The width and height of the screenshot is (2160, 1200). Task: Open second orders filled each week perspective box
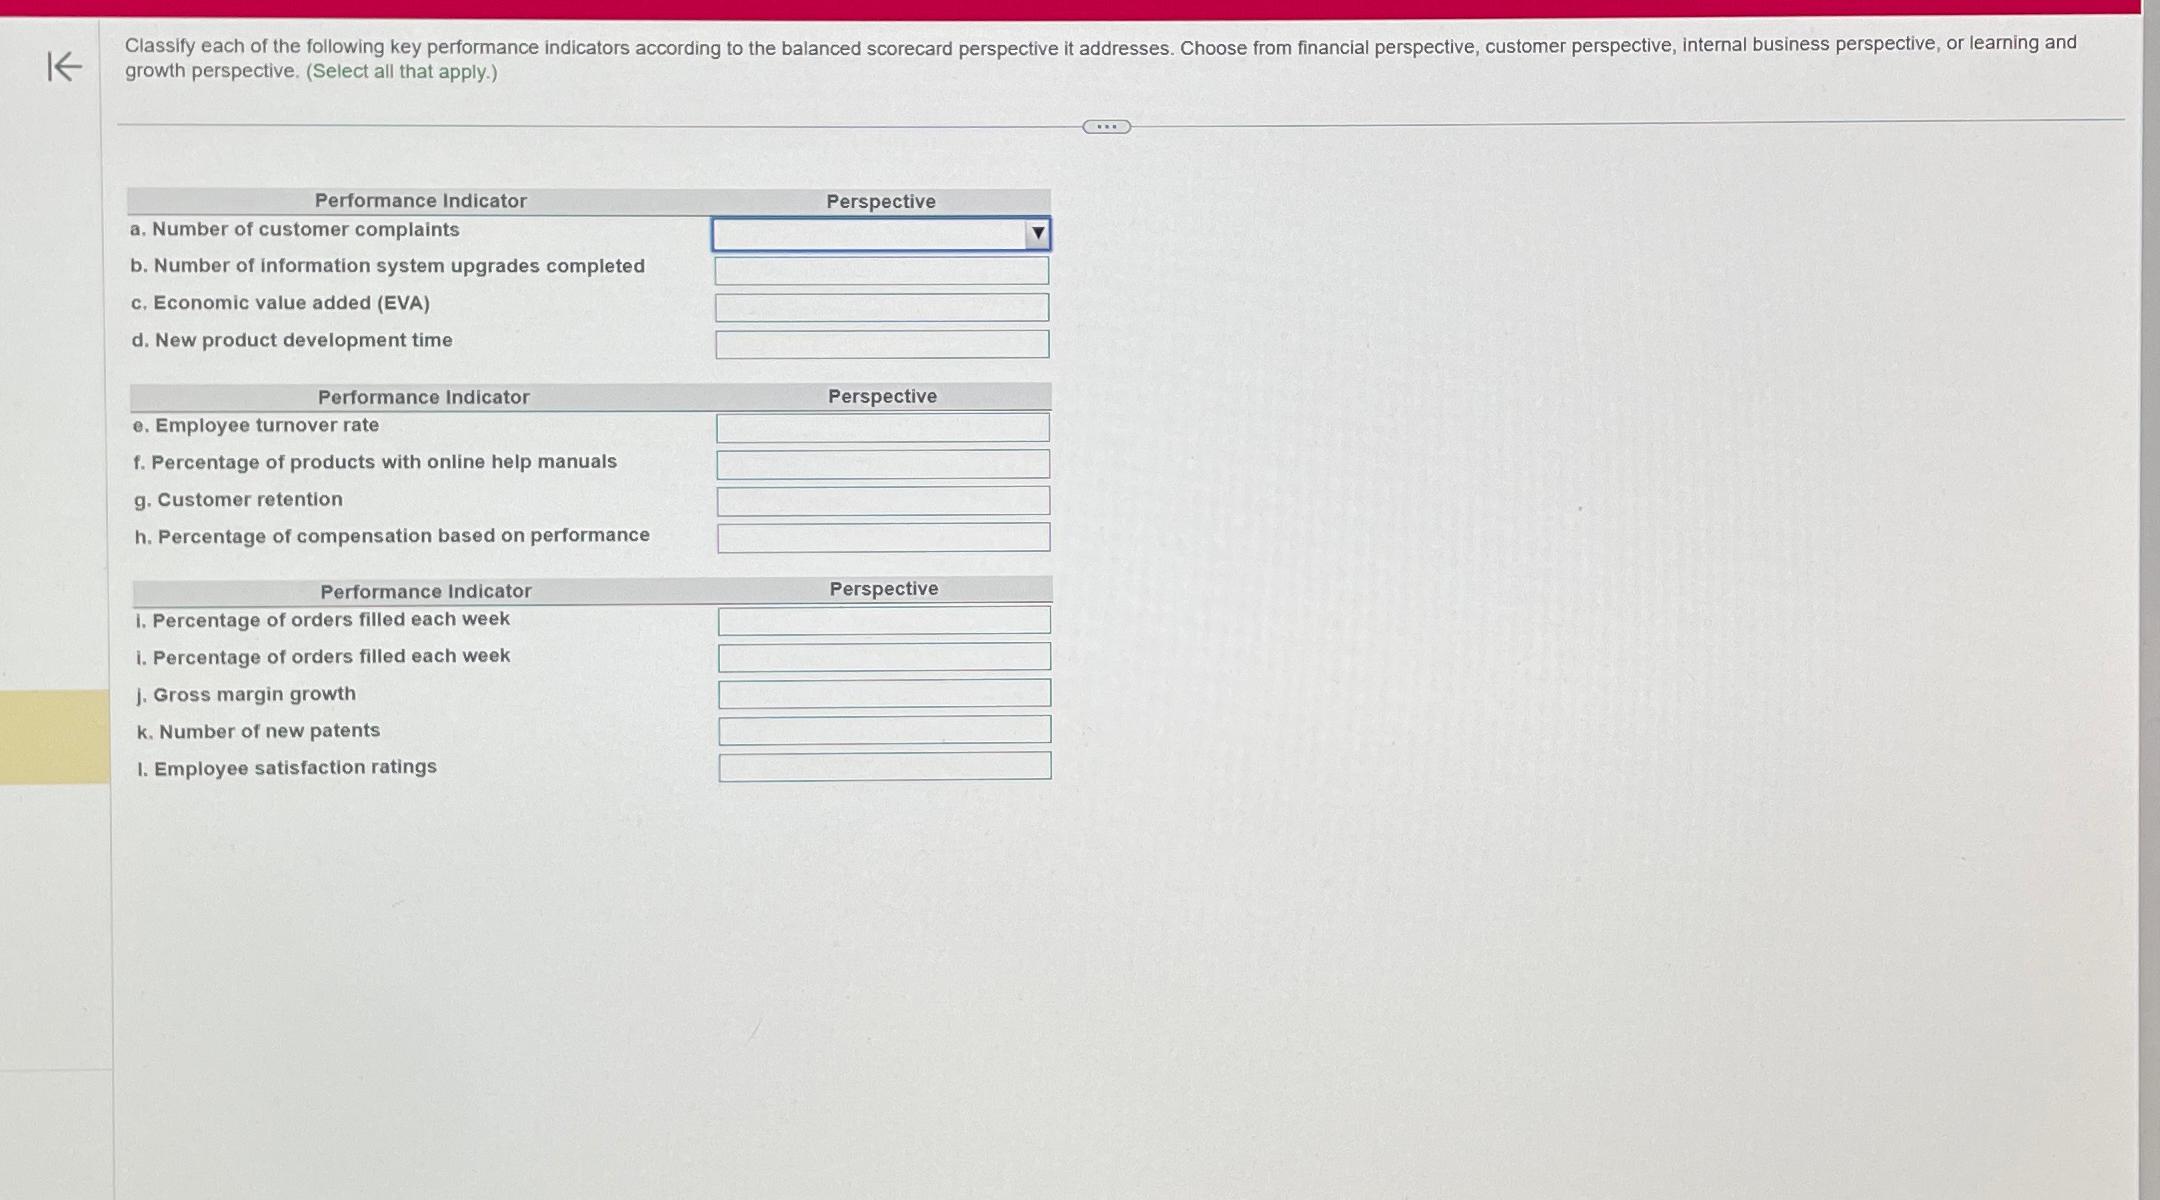(x=883, y=657)
